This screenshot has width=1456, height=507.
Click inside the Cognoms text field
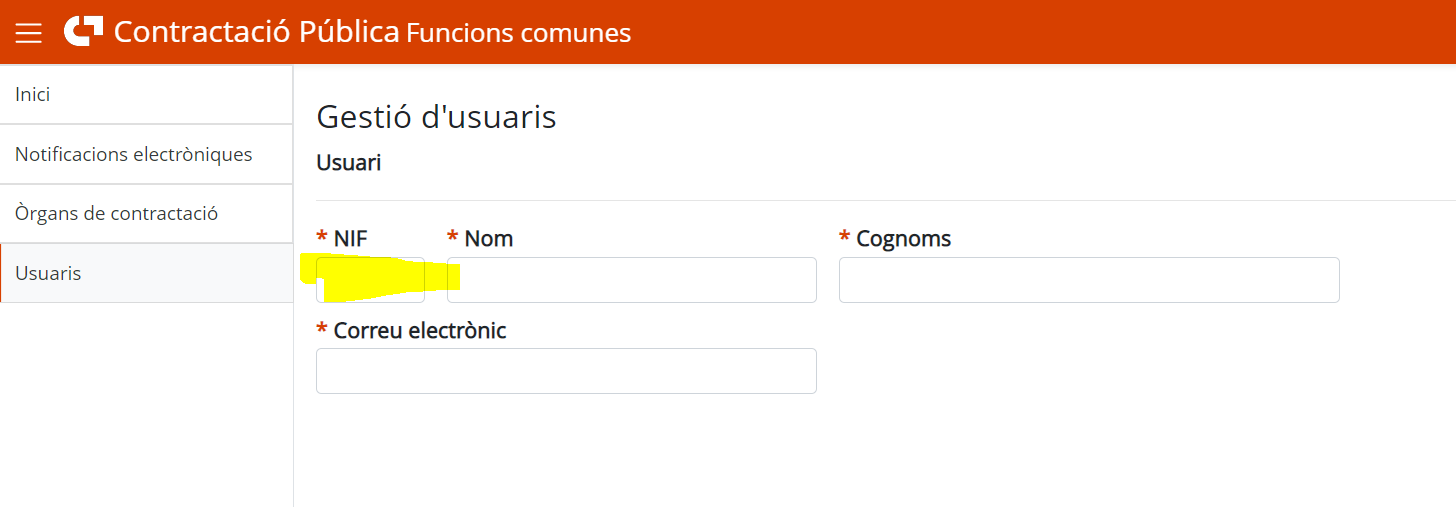pos(1089,280)
